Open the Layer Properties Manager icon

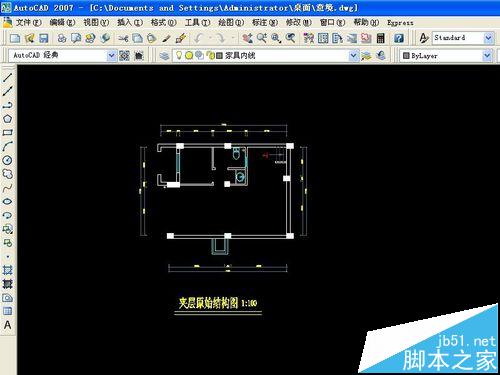coord(164,55)
